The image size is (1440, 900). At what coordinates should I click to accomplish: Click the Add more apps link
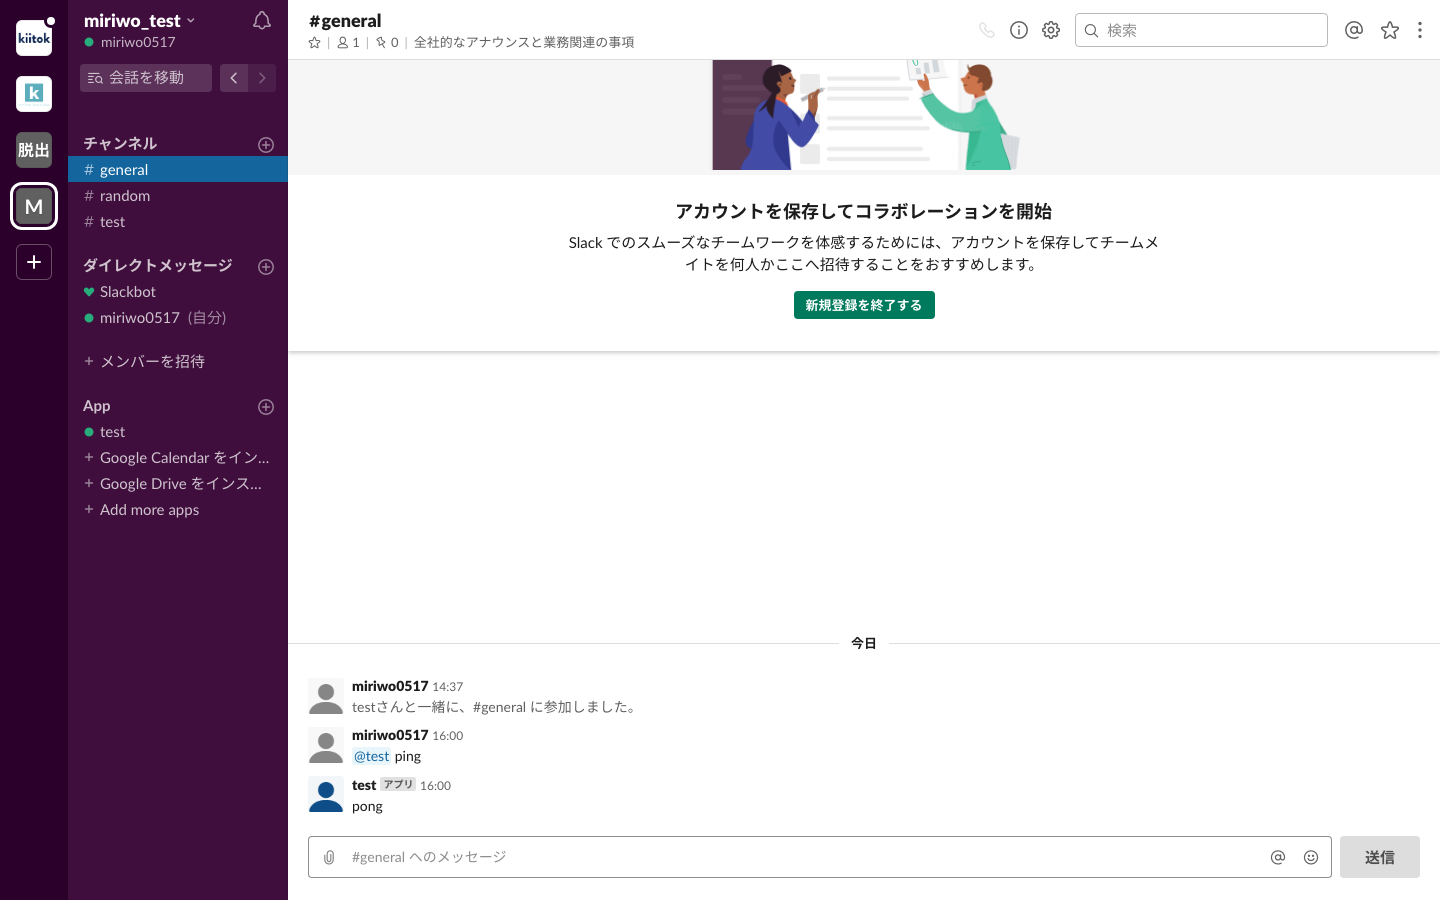149,509
